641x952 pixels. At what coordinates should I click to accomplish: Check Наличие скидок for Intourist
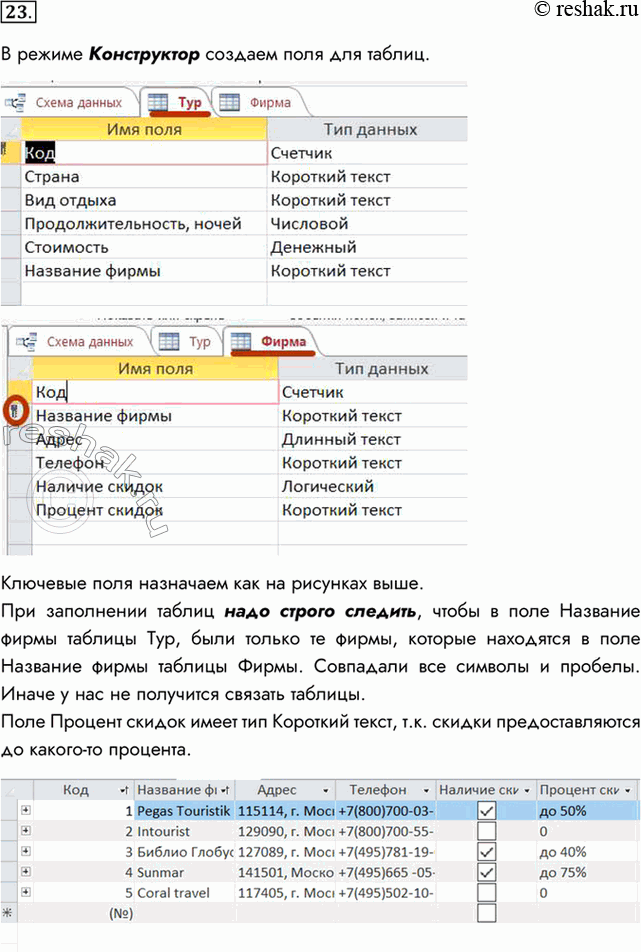(x=487, y=831)
